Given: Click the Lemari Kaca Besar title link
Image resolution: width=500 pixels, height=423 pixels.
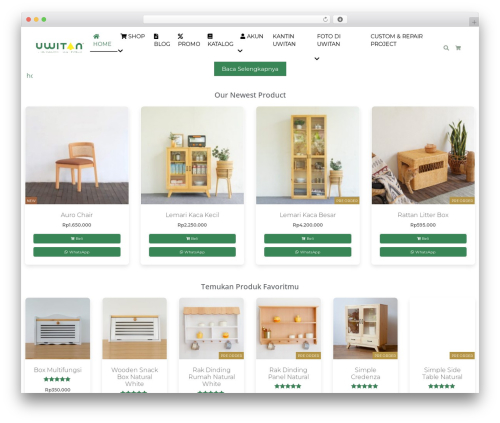Looking at the screenshot, I should 308,215.
